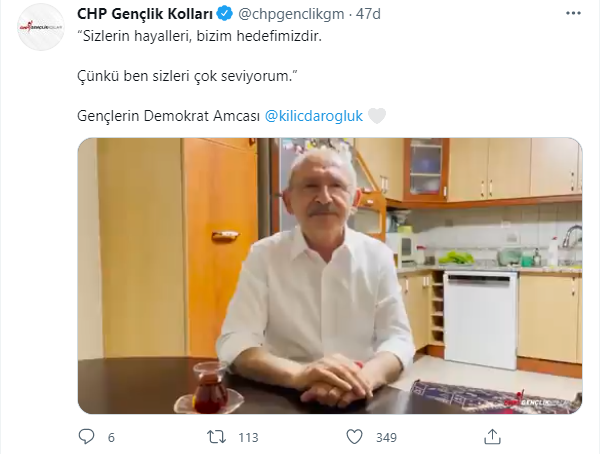Screen dimensions: 600x454
Task: Click the tweet text 'Sizlerin hayalleri, bizim hedefimizdir'
Action: click(199, 36)
